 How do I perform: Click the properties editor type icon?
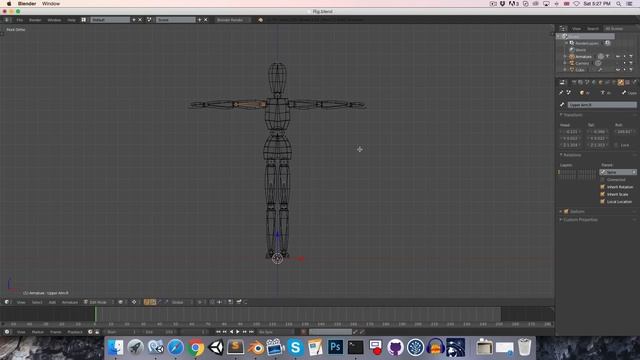[x=563, y=82]
